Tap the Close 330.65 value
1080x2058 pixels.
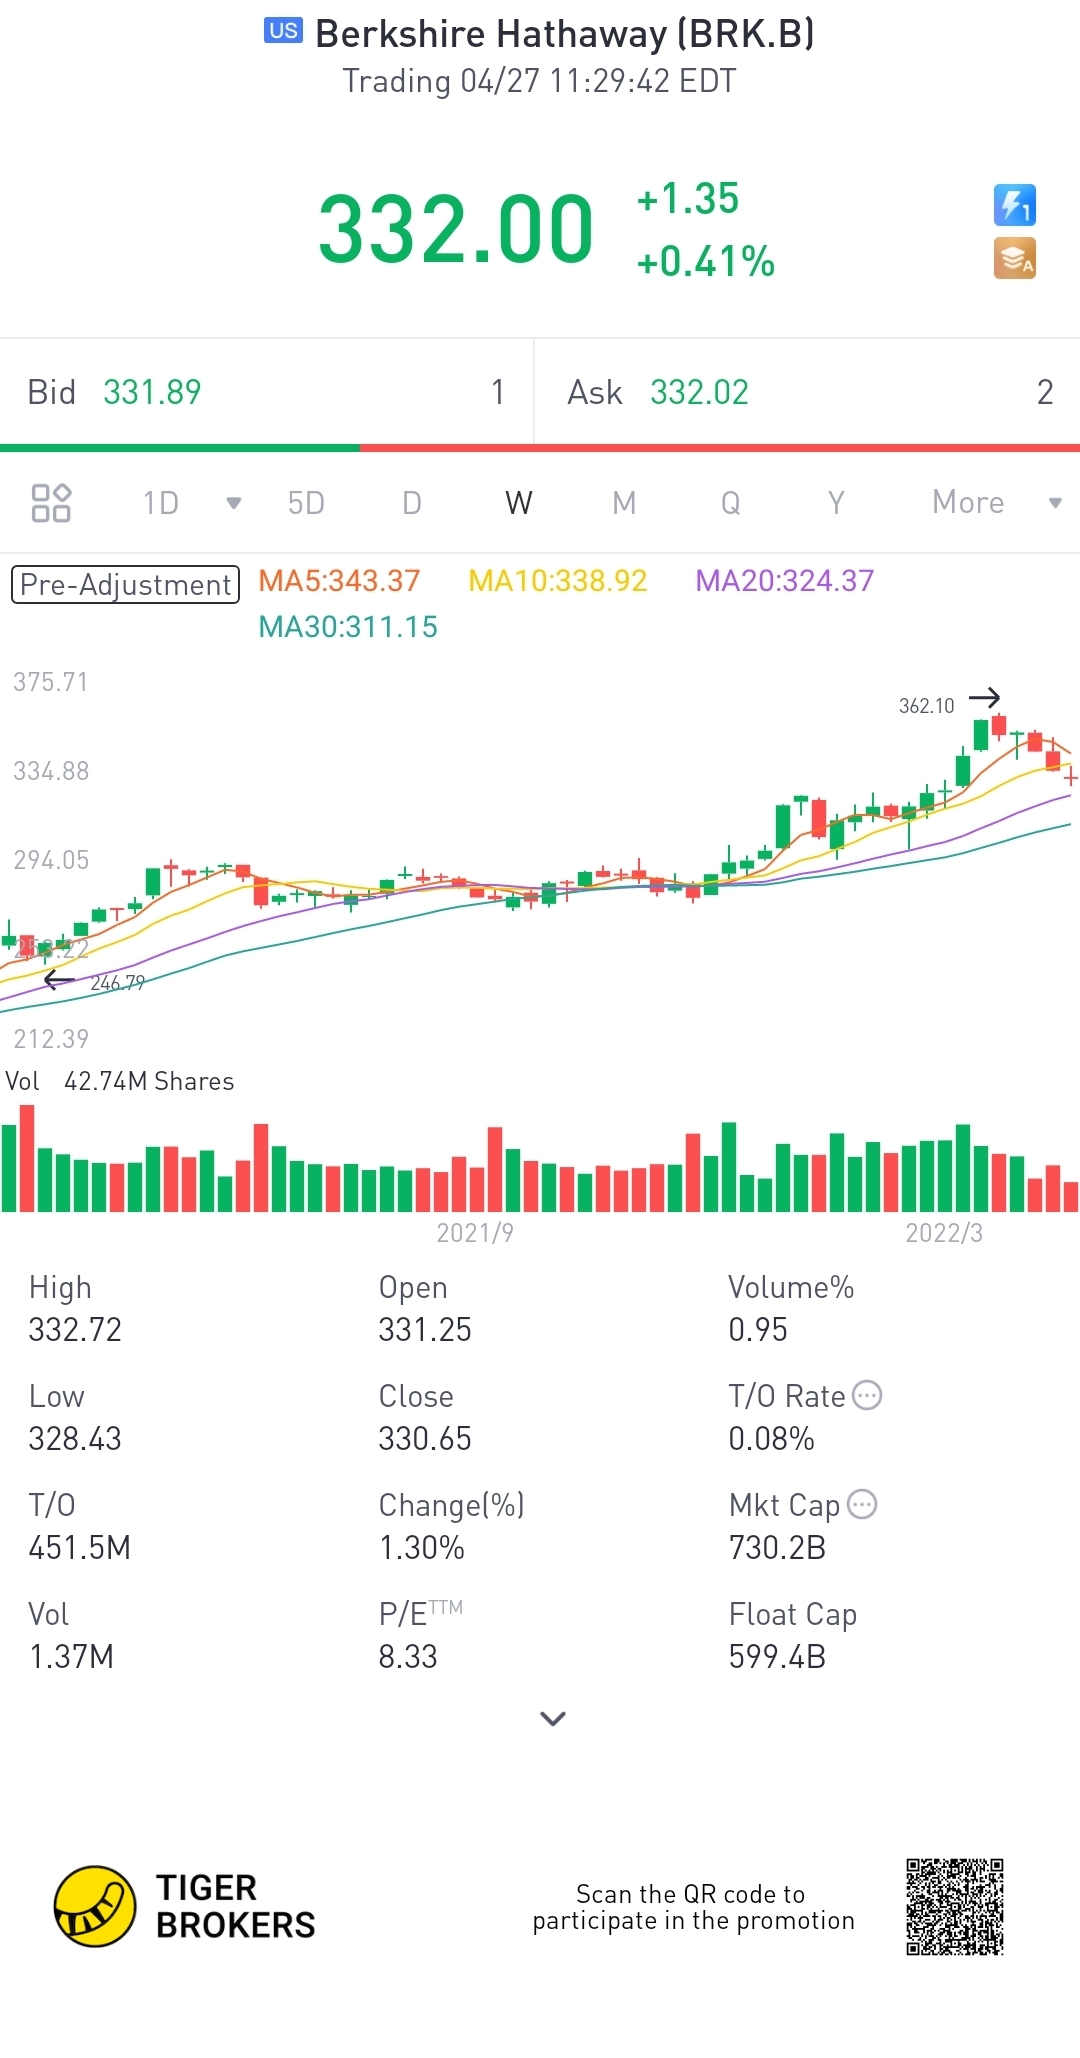[425, 1439]
